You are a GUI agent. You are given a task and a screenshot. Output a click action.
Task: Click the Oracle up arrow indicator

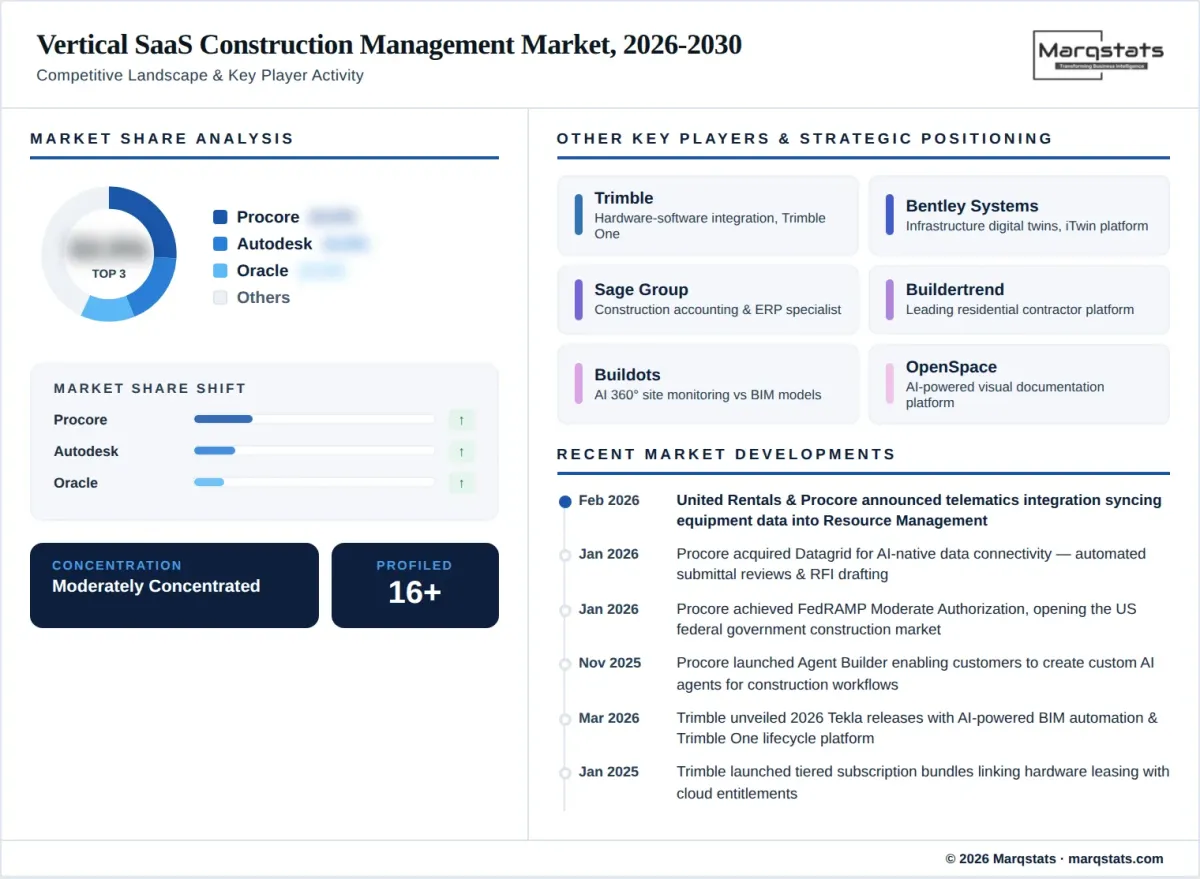pyautogui.click(x=461, y=483)
